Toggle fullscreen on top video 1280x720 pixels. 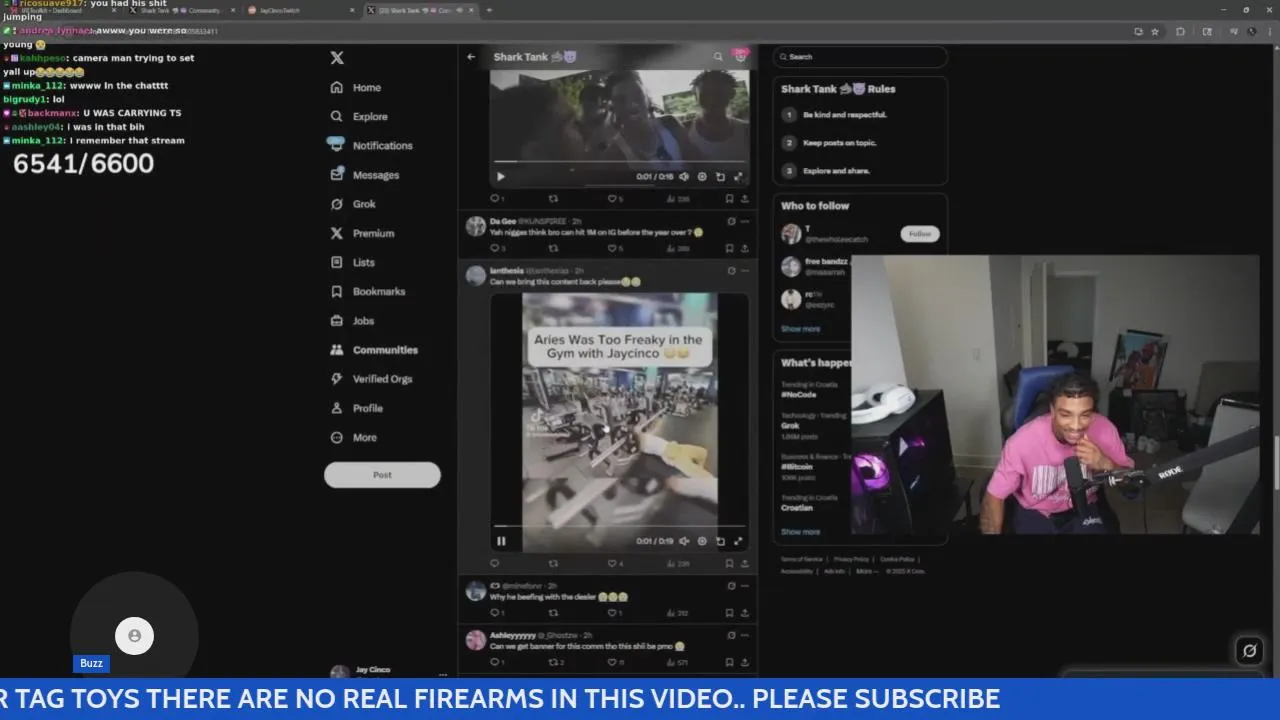738,177
